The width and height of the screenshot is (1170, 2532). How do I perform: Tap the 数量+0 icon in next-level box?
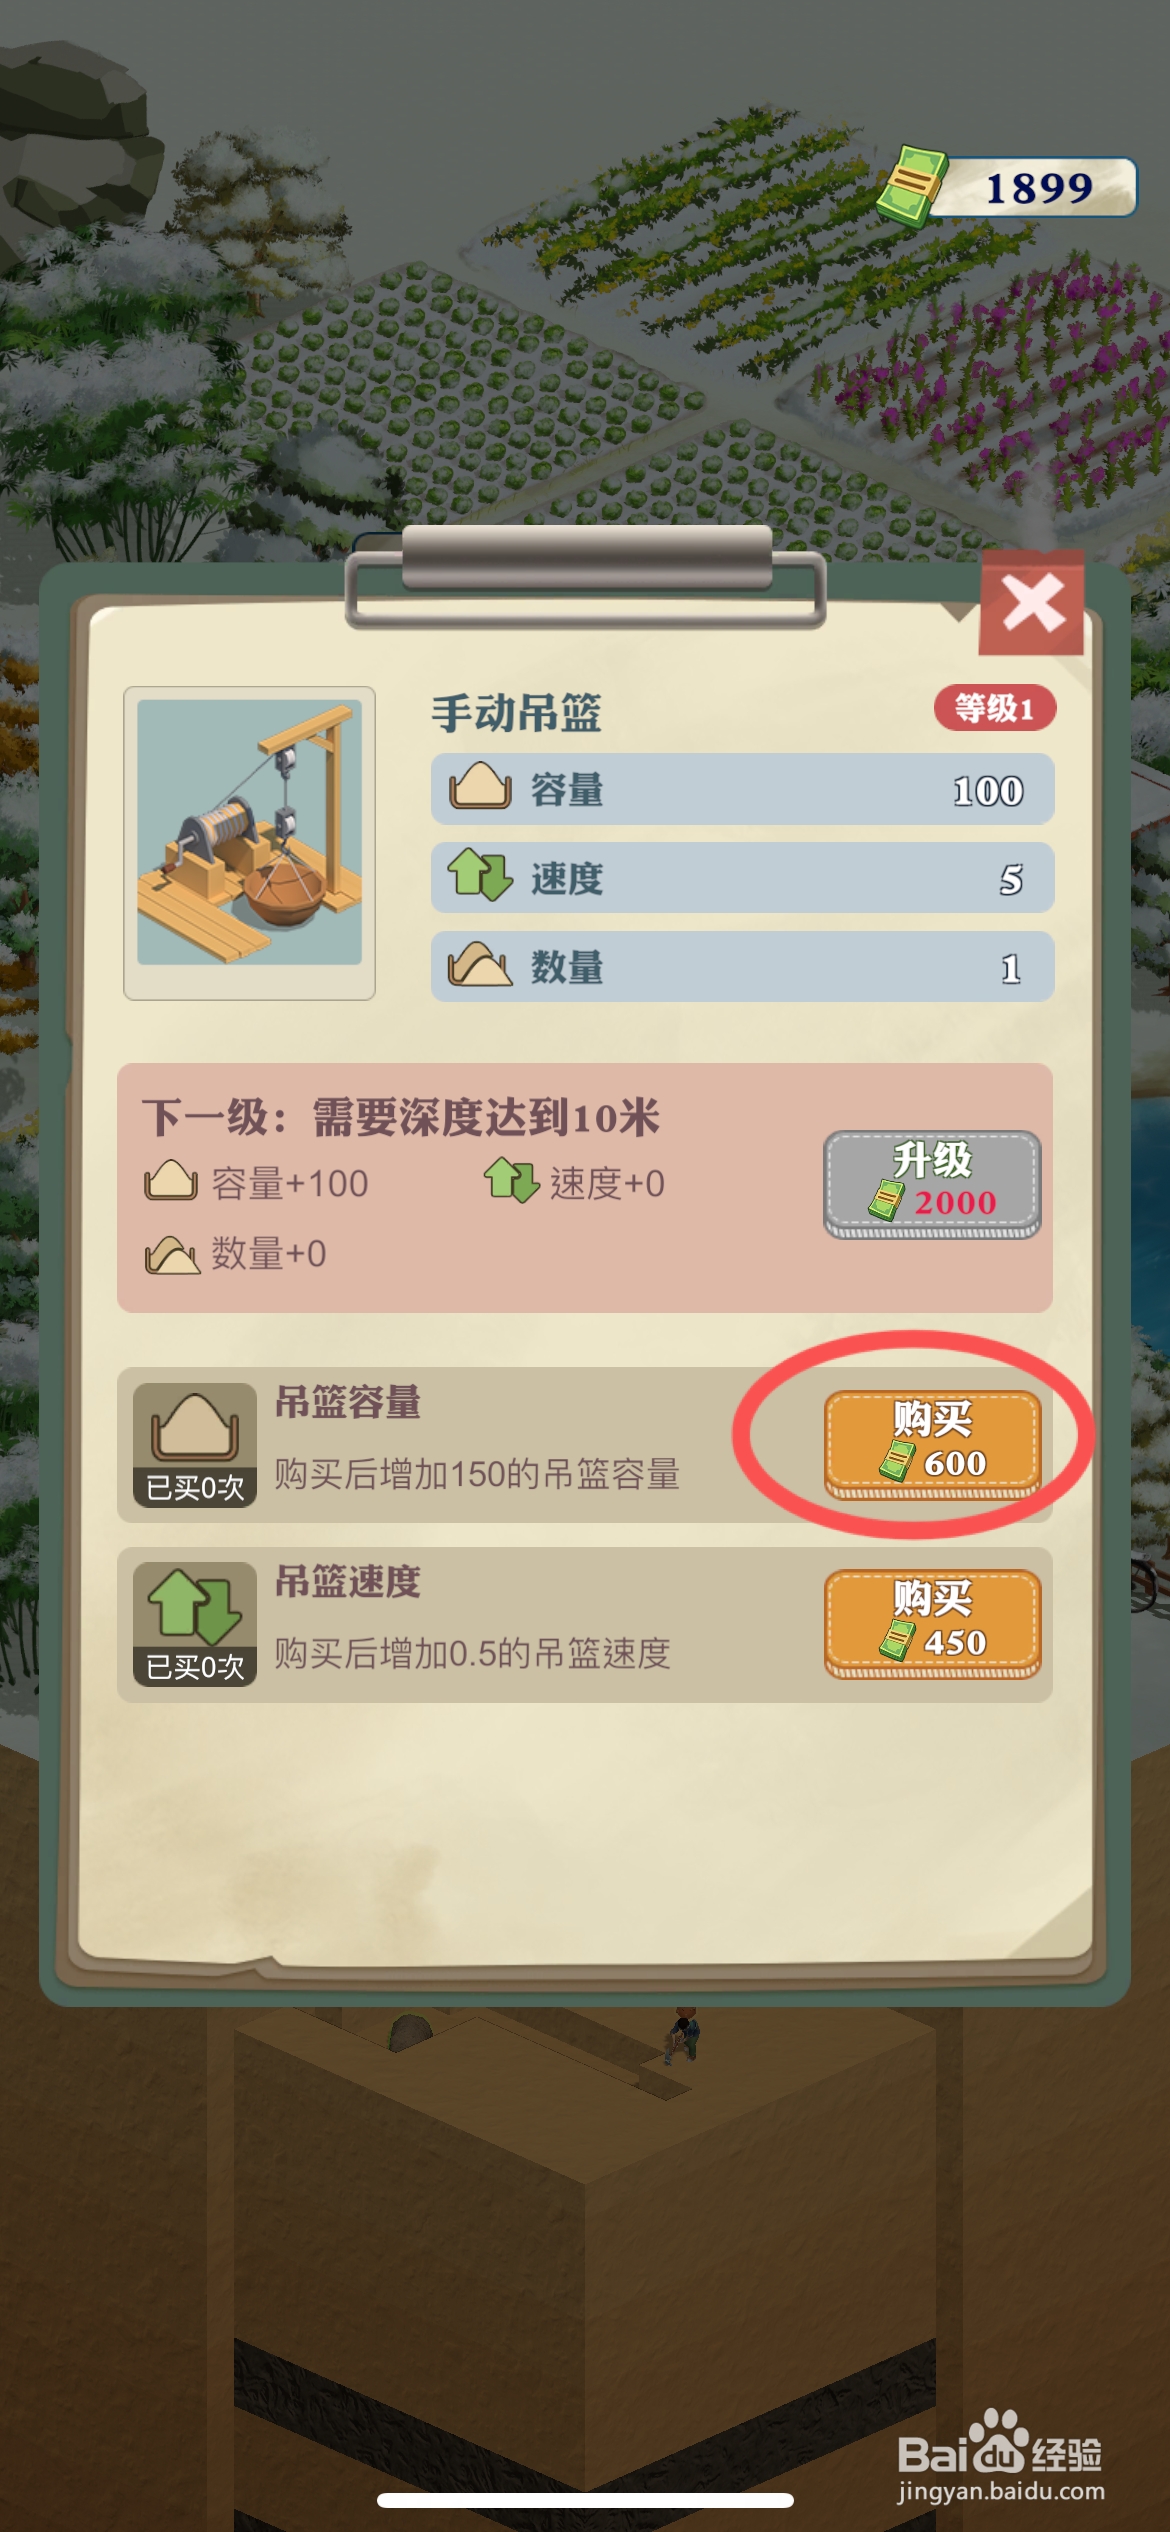pos(172,1254)
